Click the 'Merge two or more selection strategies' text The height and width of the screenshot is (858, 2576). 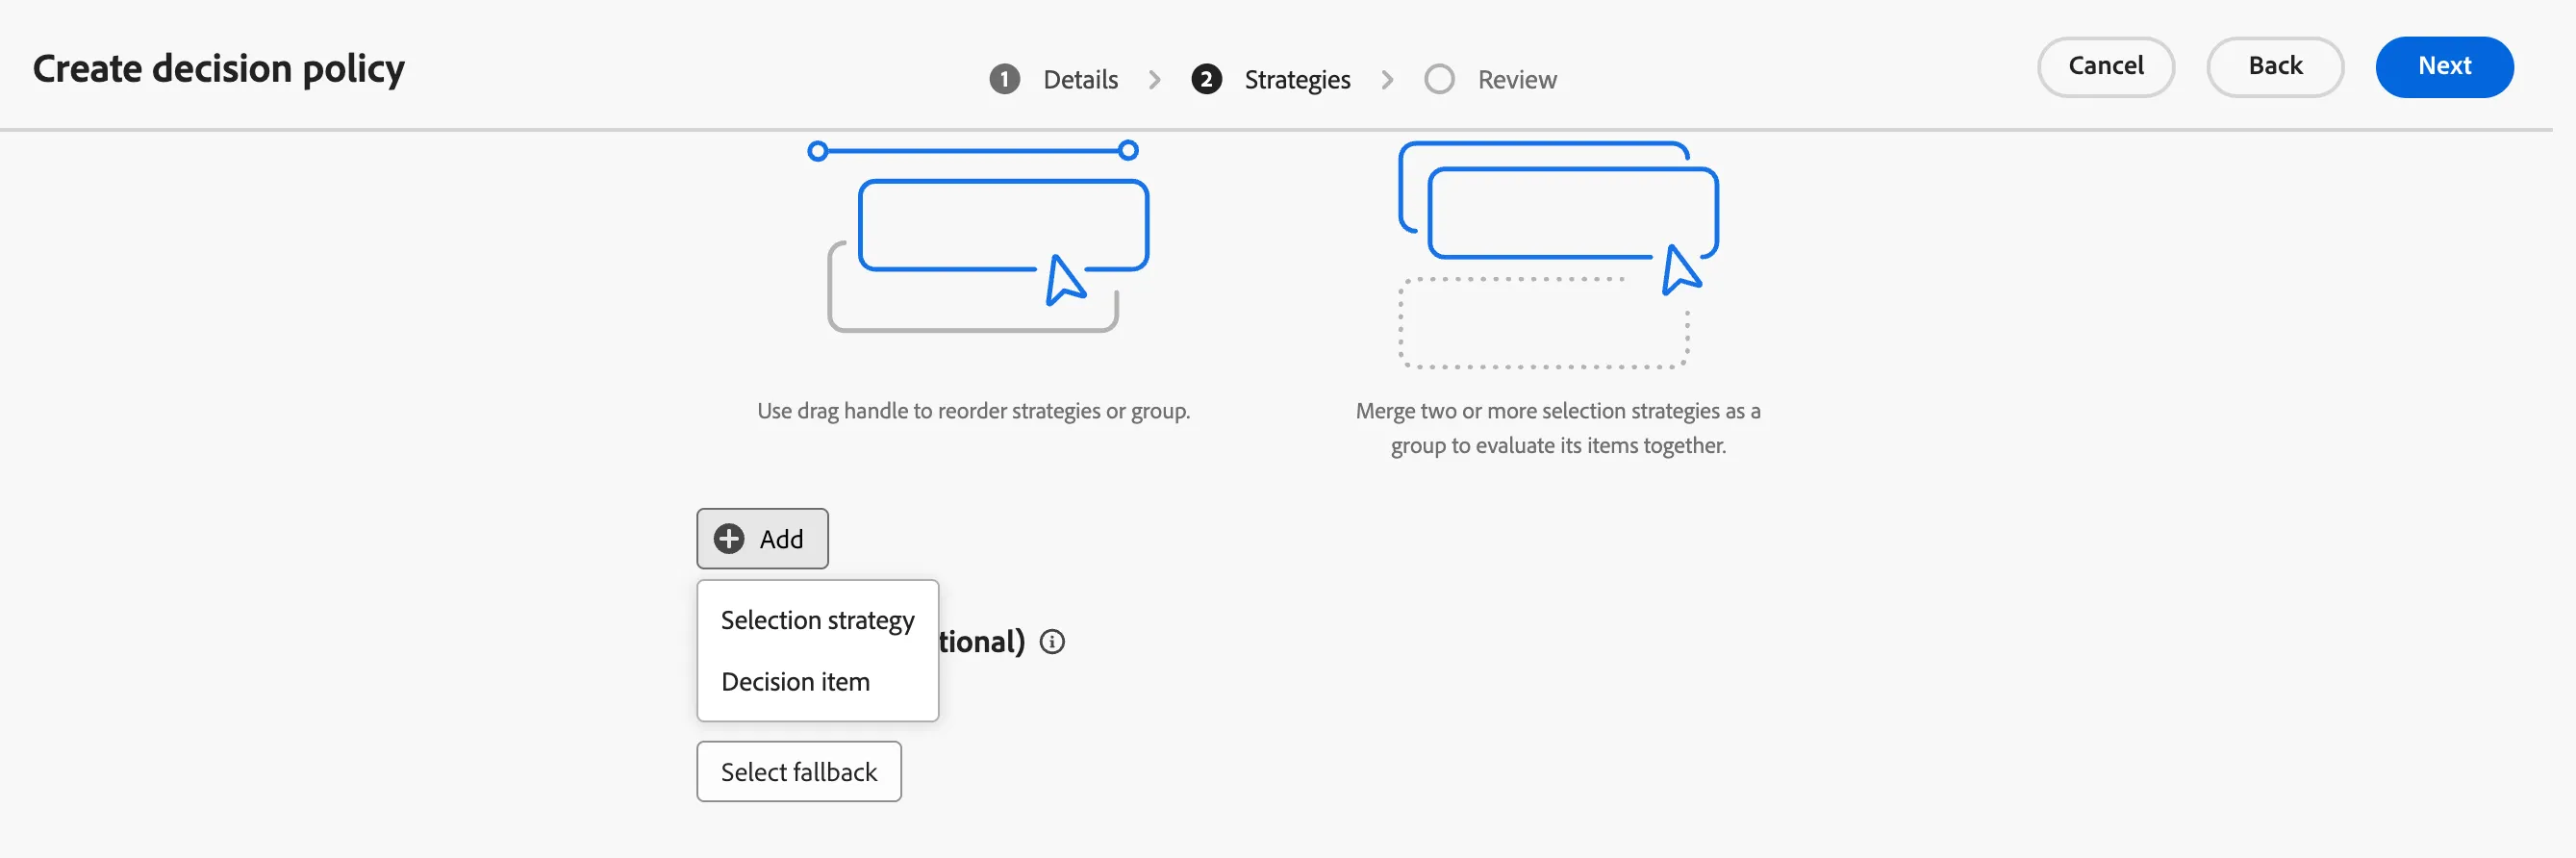1558,428
